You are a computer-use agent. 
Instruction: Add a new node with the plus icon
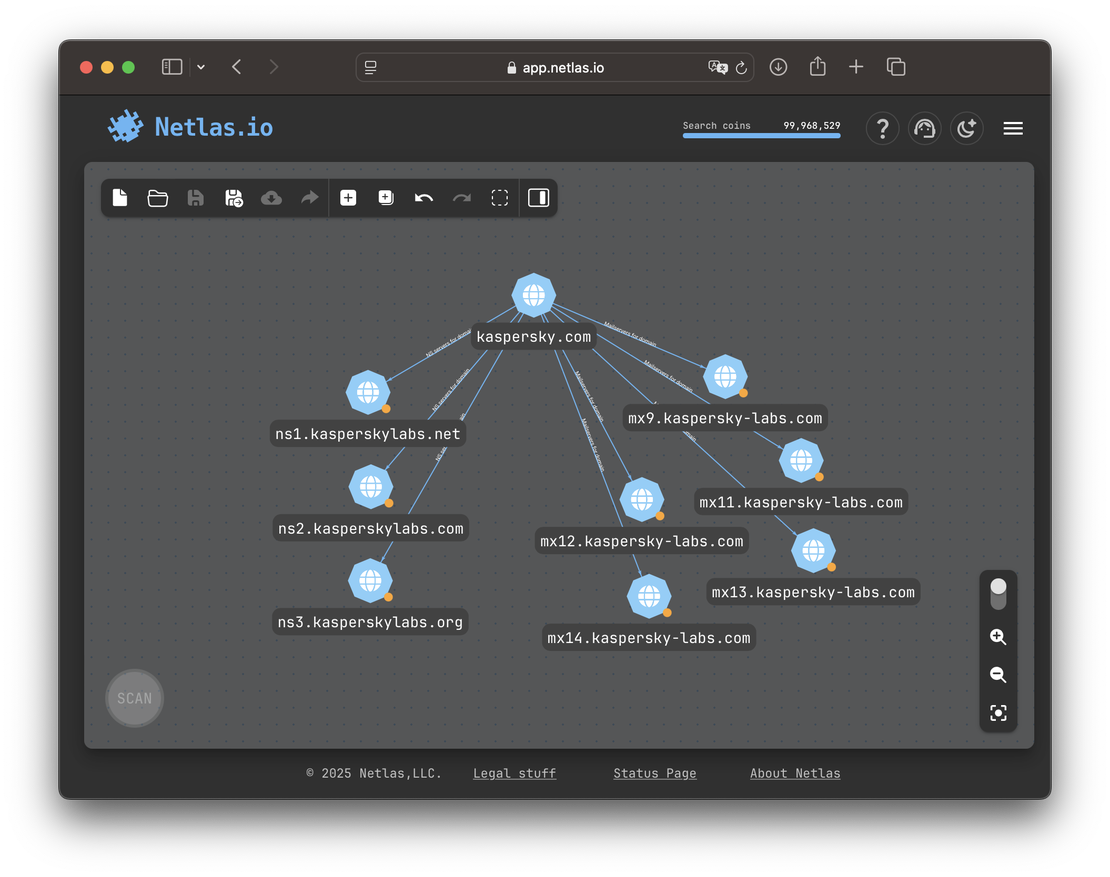tap(348, 198)
